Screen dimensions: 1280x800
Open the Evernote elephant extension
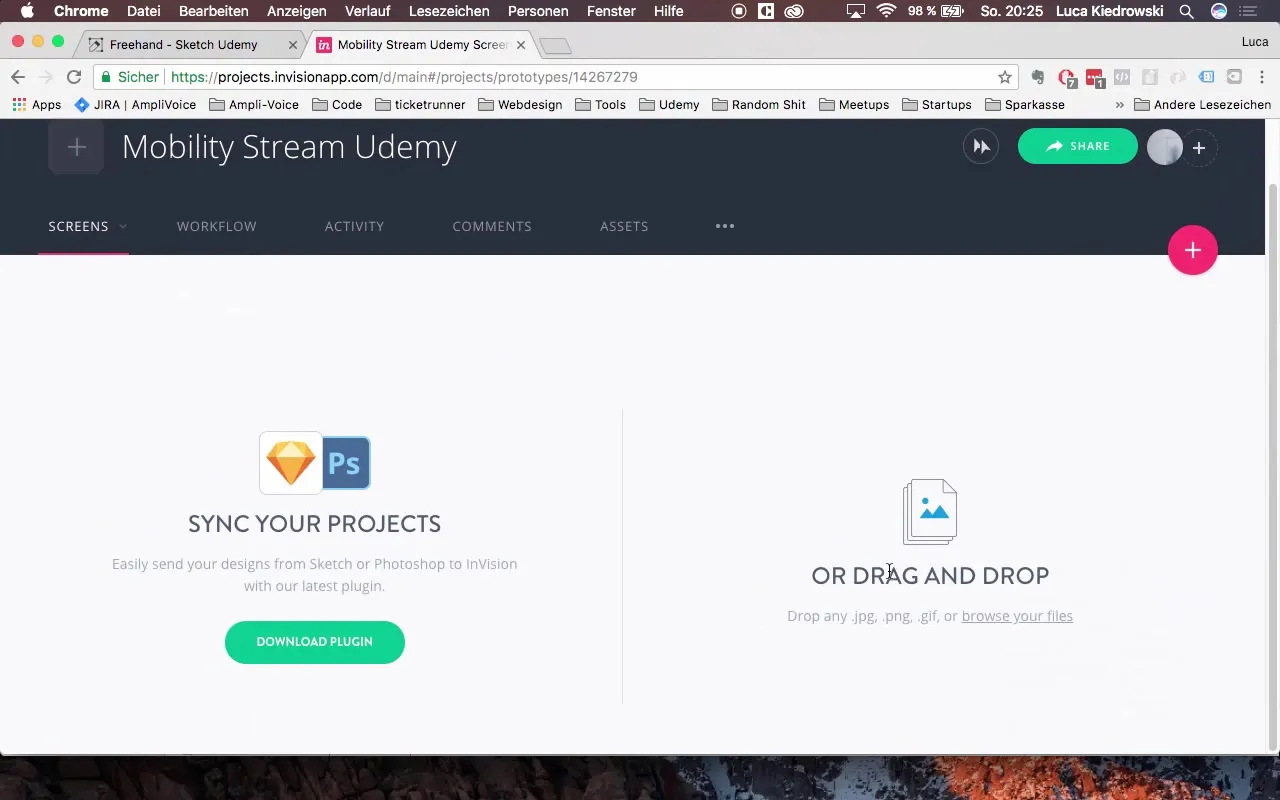click(x=1039, y=77)
